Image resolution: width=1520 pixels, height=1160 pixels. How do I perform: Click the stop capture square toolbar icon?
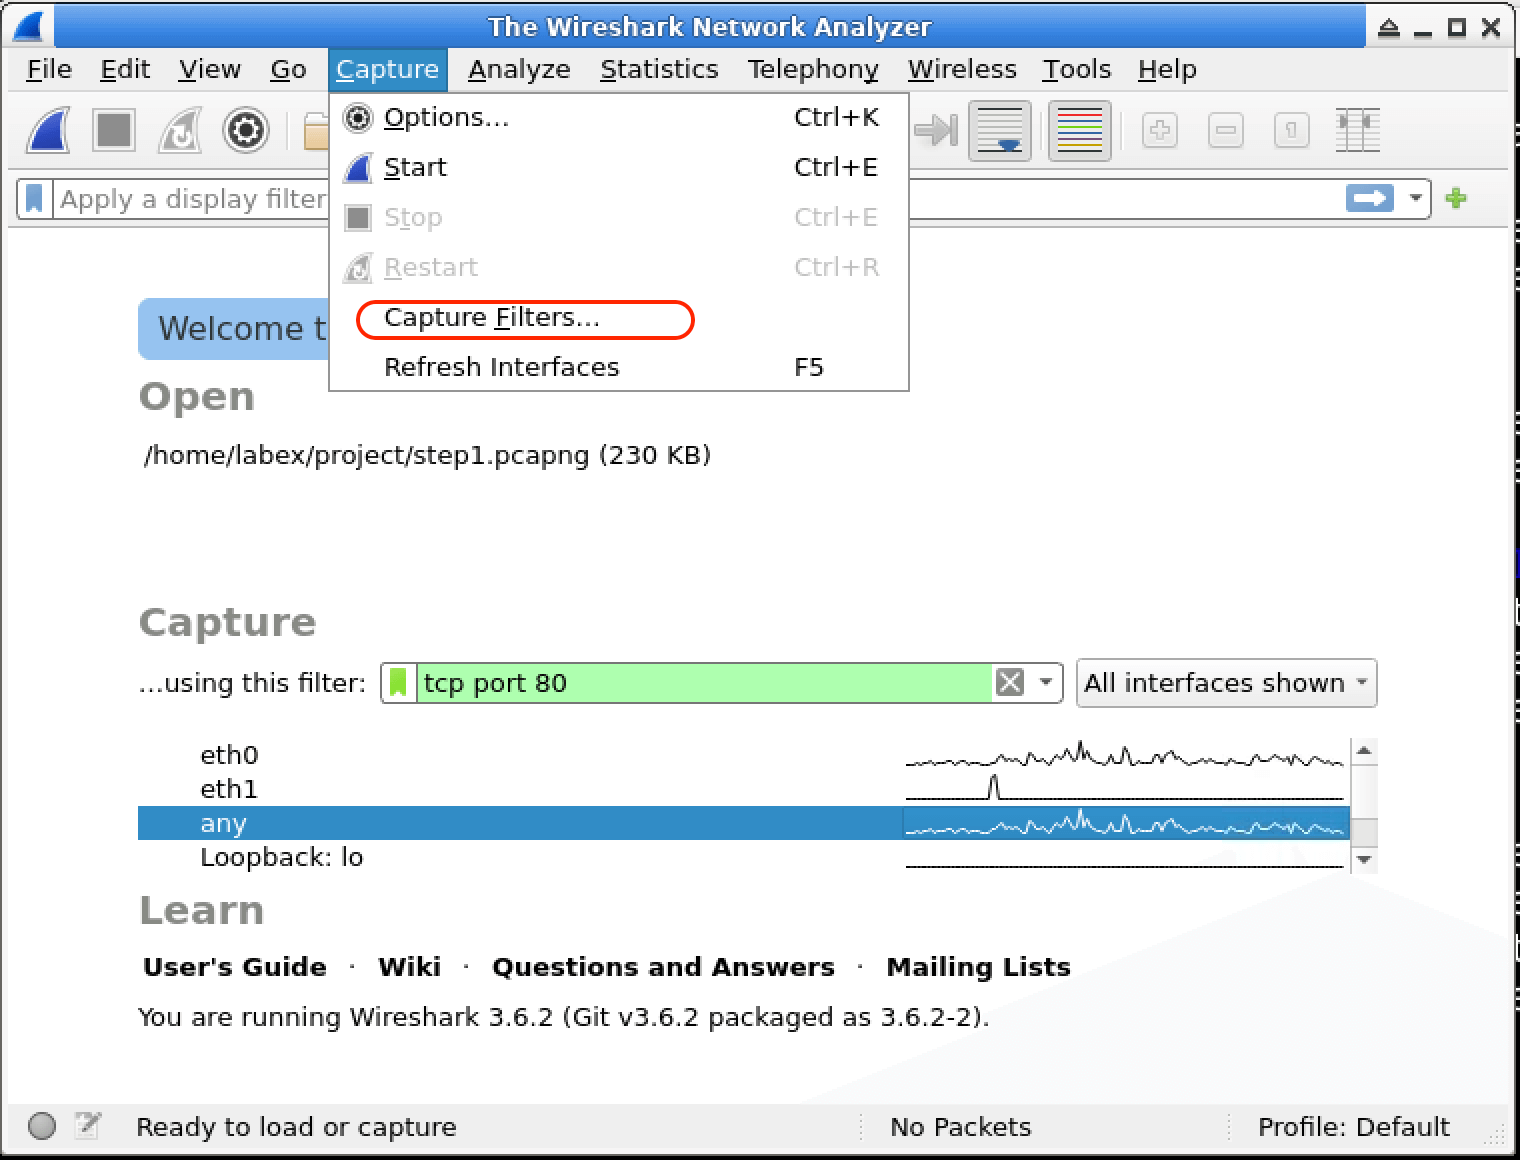coord(114,131)
